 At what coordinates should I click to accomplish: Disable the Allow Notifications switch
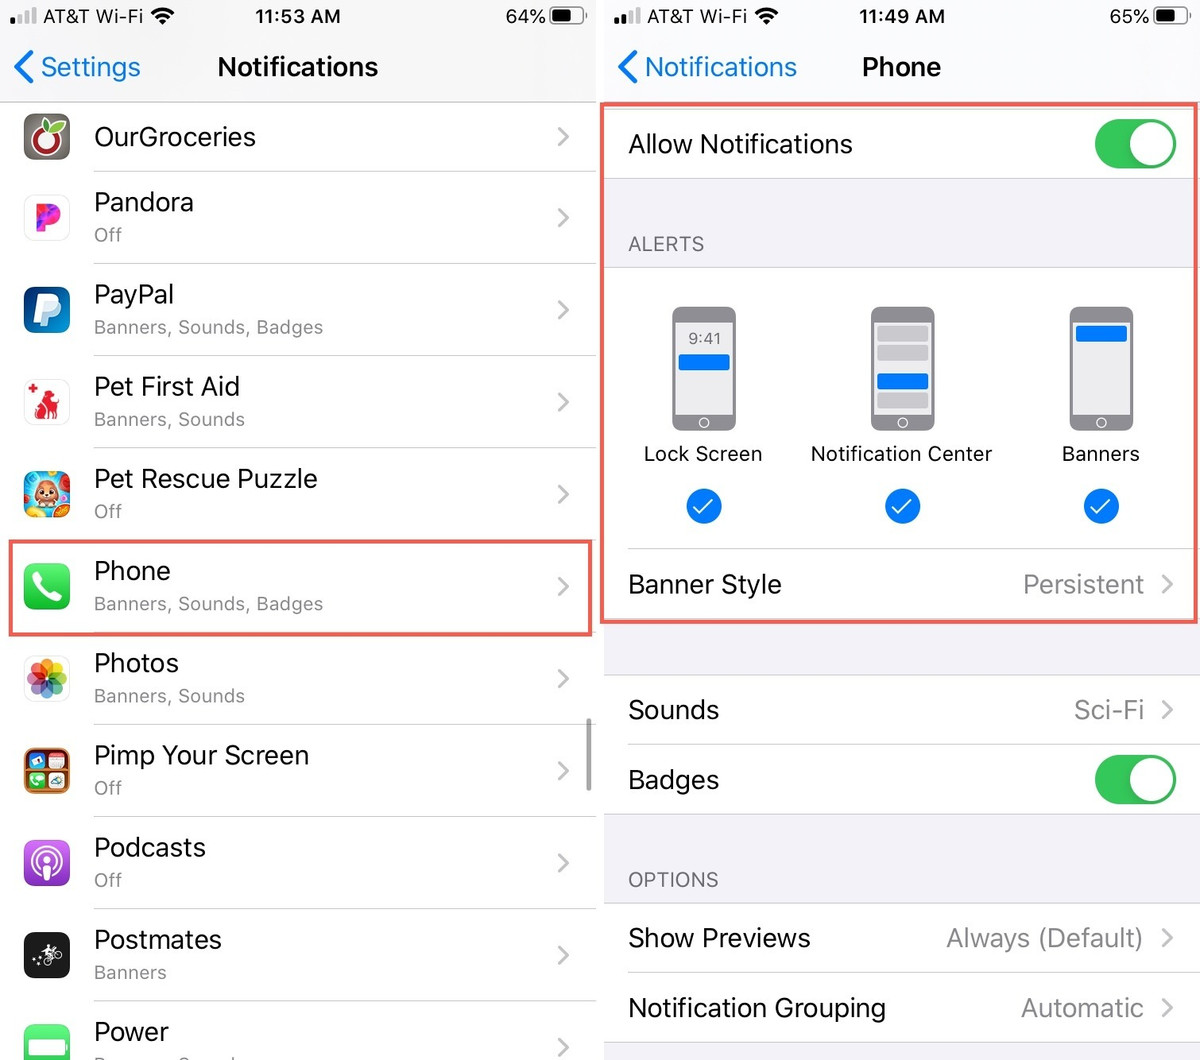click(1135, 144)
